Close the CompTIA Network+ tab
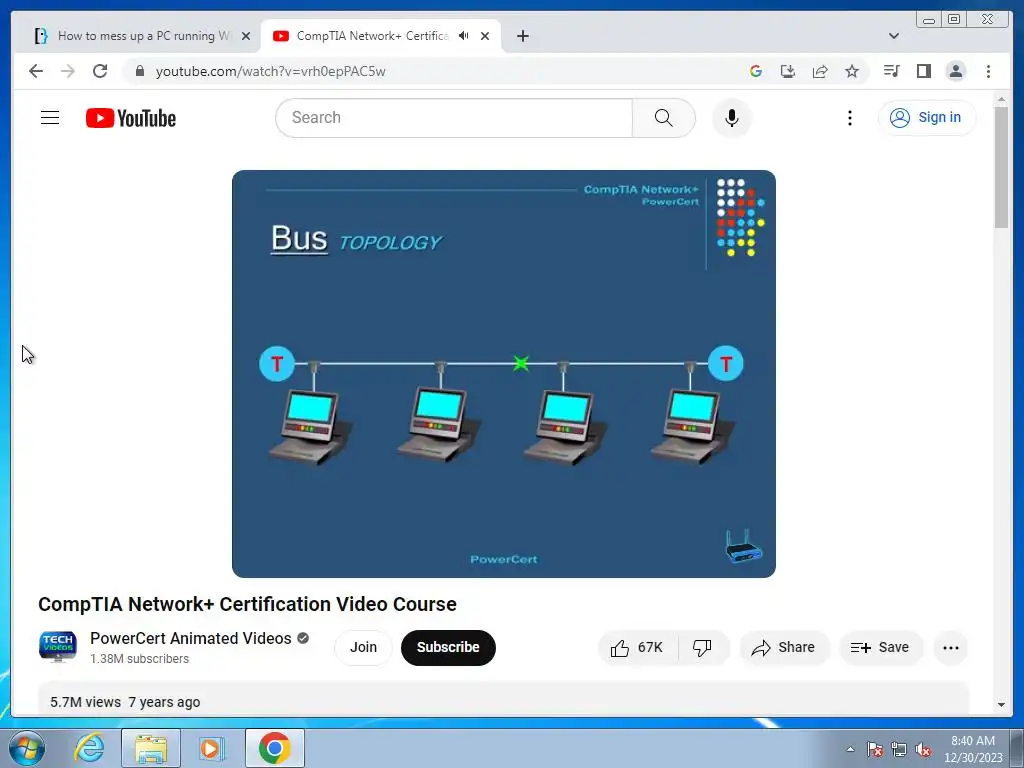 [x=485, y=36]
